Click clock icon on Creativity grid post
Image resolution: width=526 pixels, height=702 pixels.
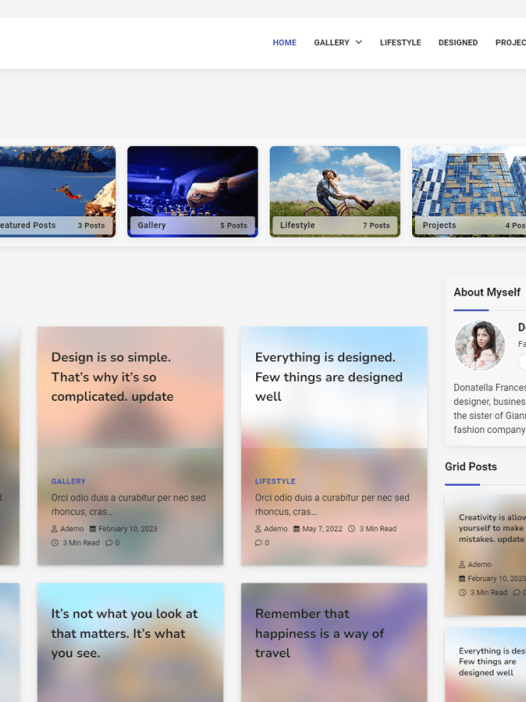[x=462, y=592]
